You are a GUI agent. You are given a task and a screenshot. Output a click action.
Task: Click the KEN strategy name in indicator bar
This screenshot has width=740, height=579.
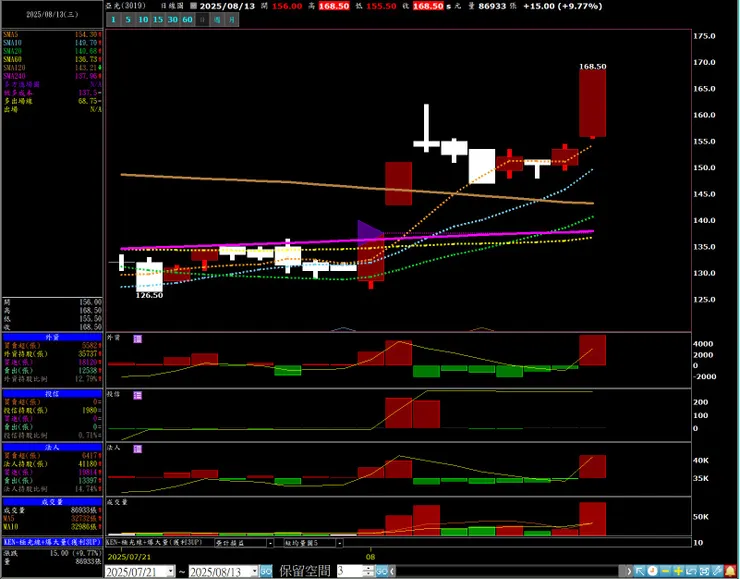(153, 543)
